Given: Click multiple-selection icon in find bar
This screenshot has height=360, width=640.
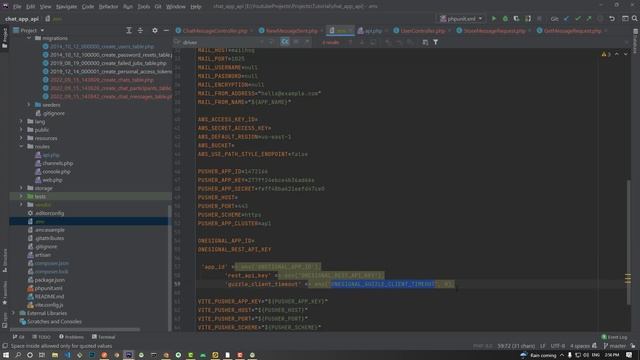Looking at the screenshot, I should (x=425, y=42).
